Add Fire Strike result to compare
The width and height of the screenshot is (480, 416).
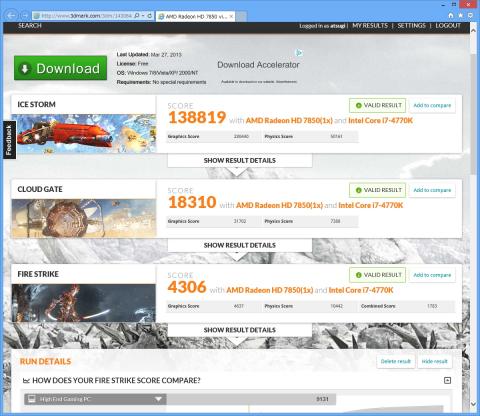432,275
